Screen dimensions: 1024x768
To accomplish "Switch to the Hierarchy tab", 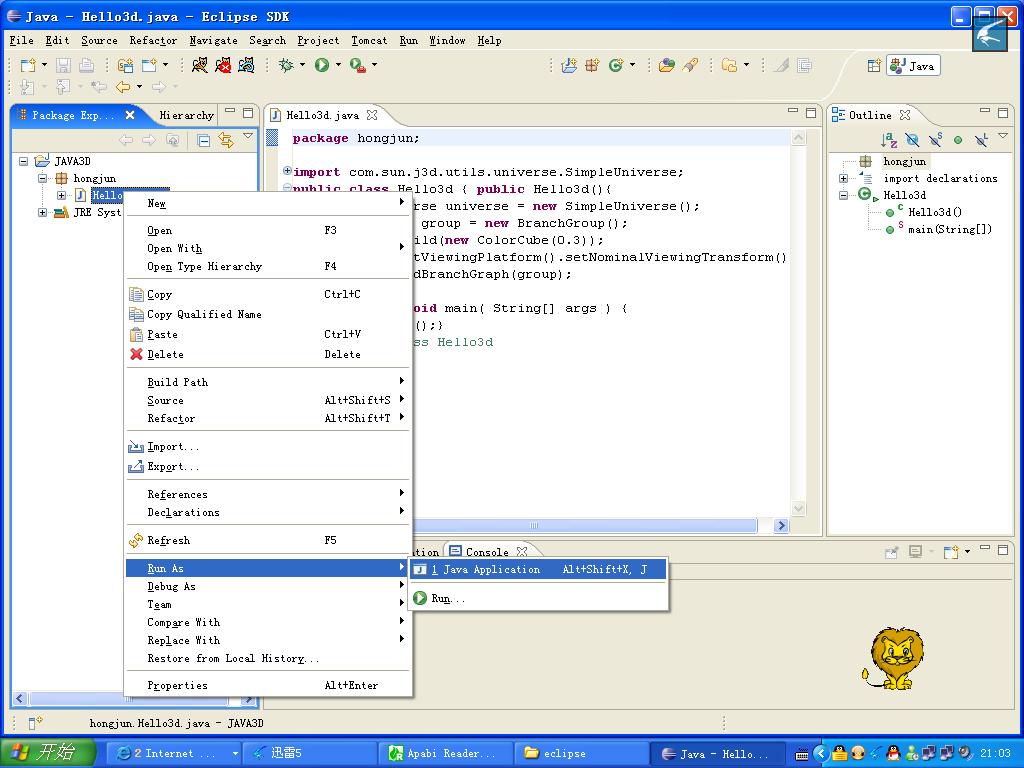I will coord(186,116).
